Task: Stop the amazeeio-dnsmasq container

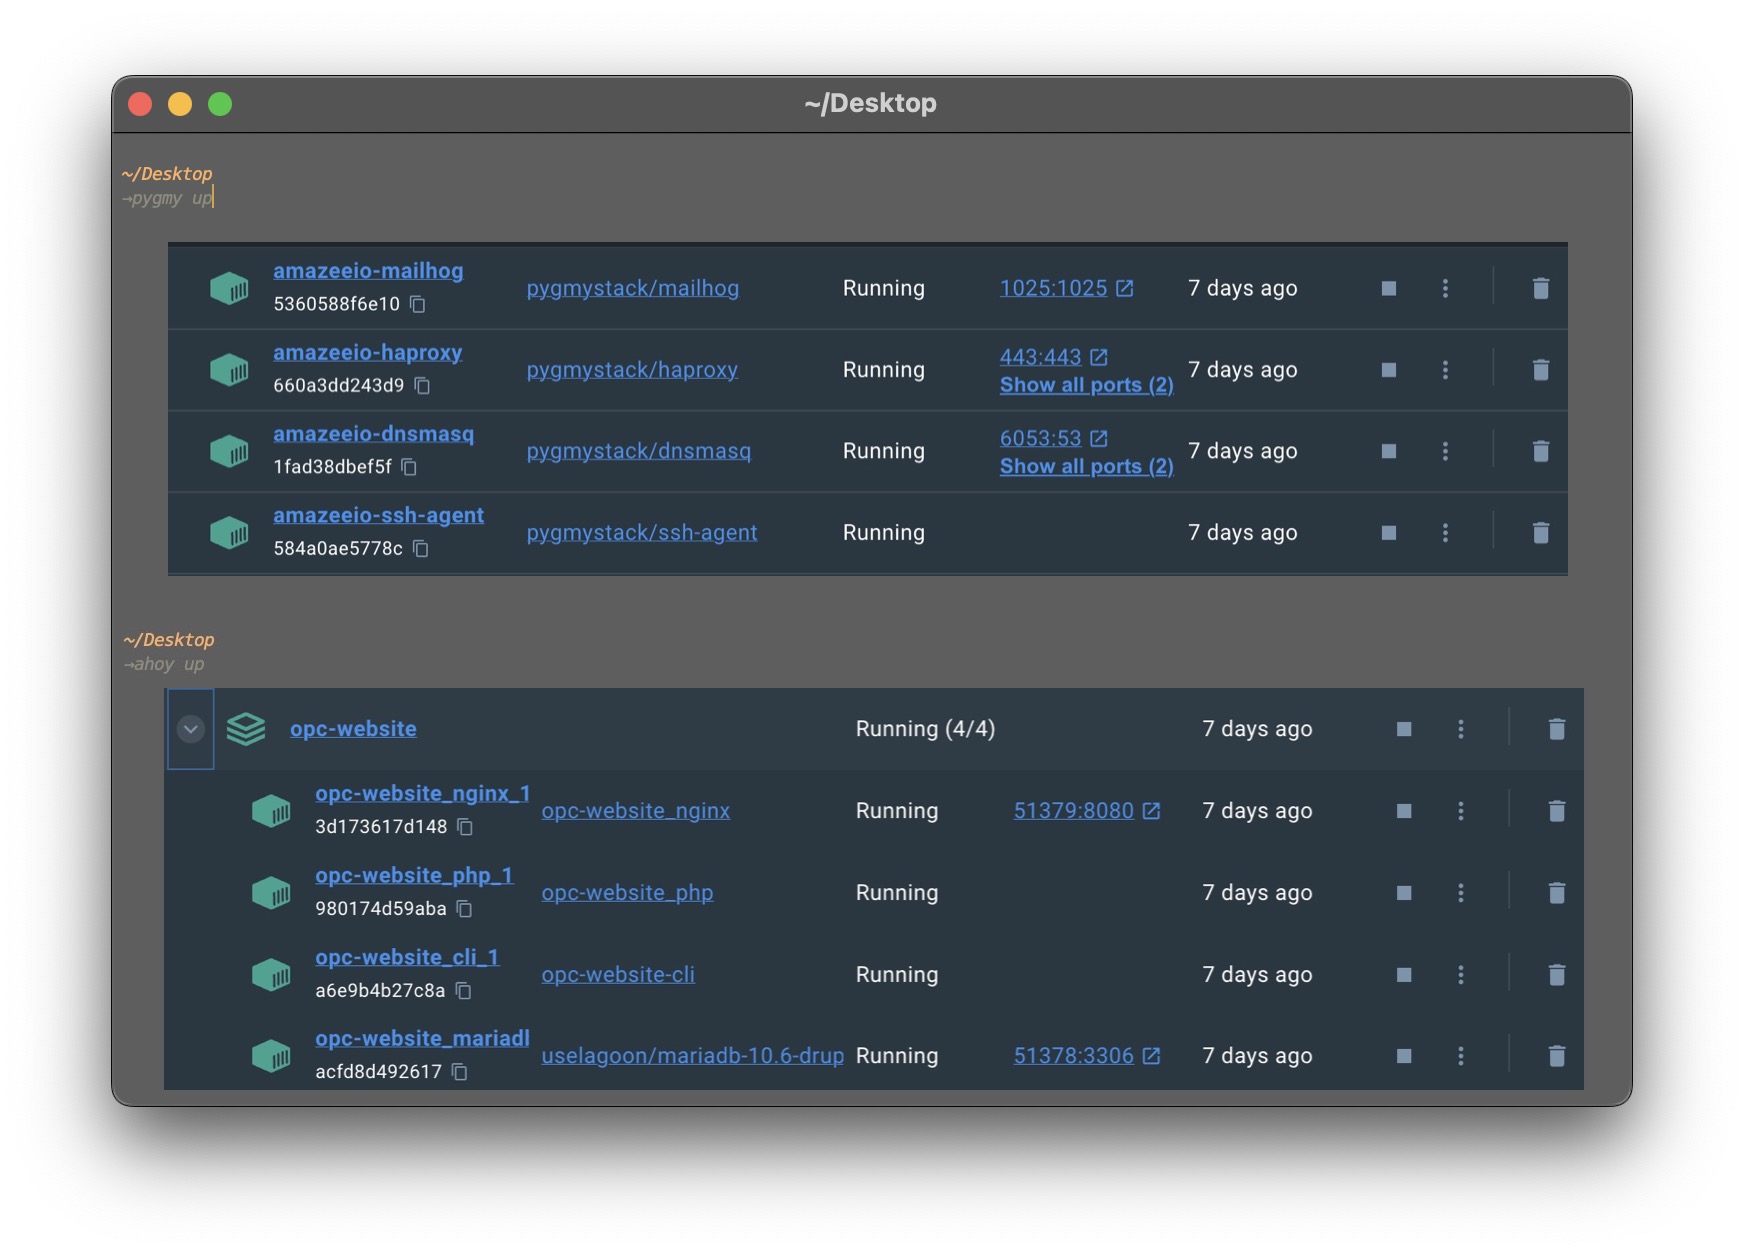Action: [1388, 451]
